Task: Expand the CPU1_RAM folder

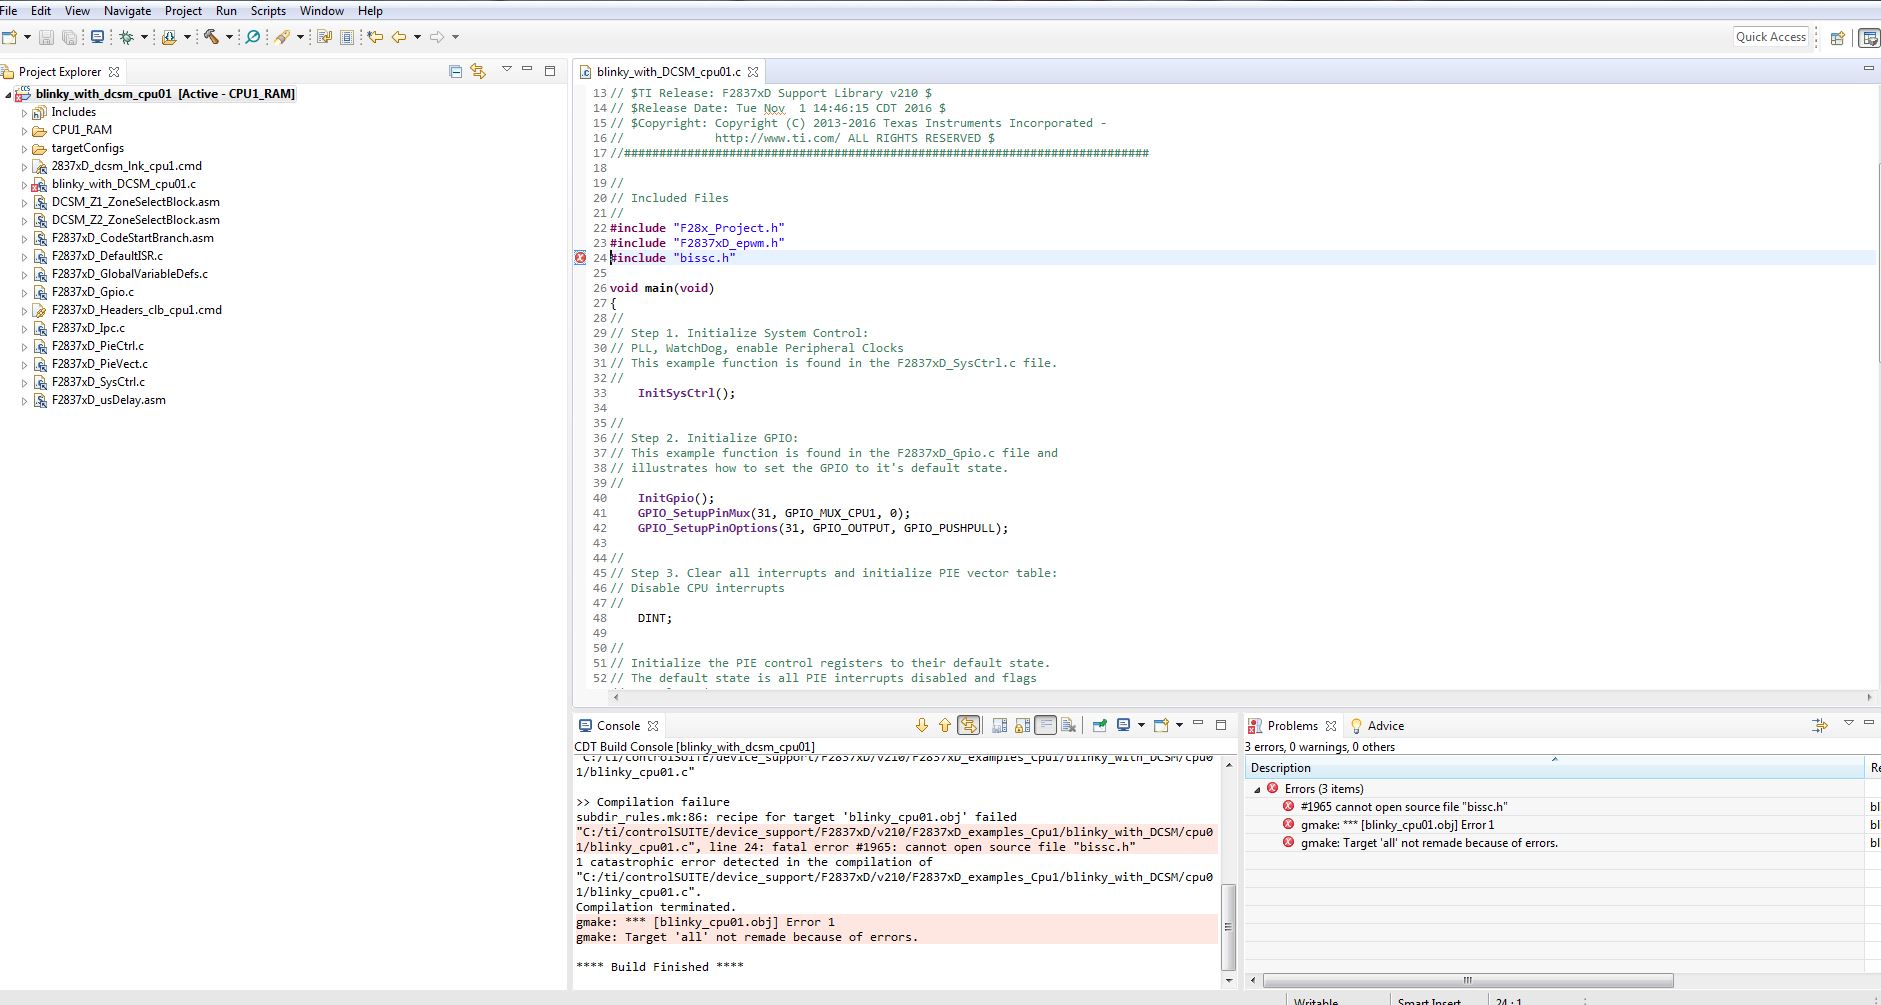Action: [24, 131]
